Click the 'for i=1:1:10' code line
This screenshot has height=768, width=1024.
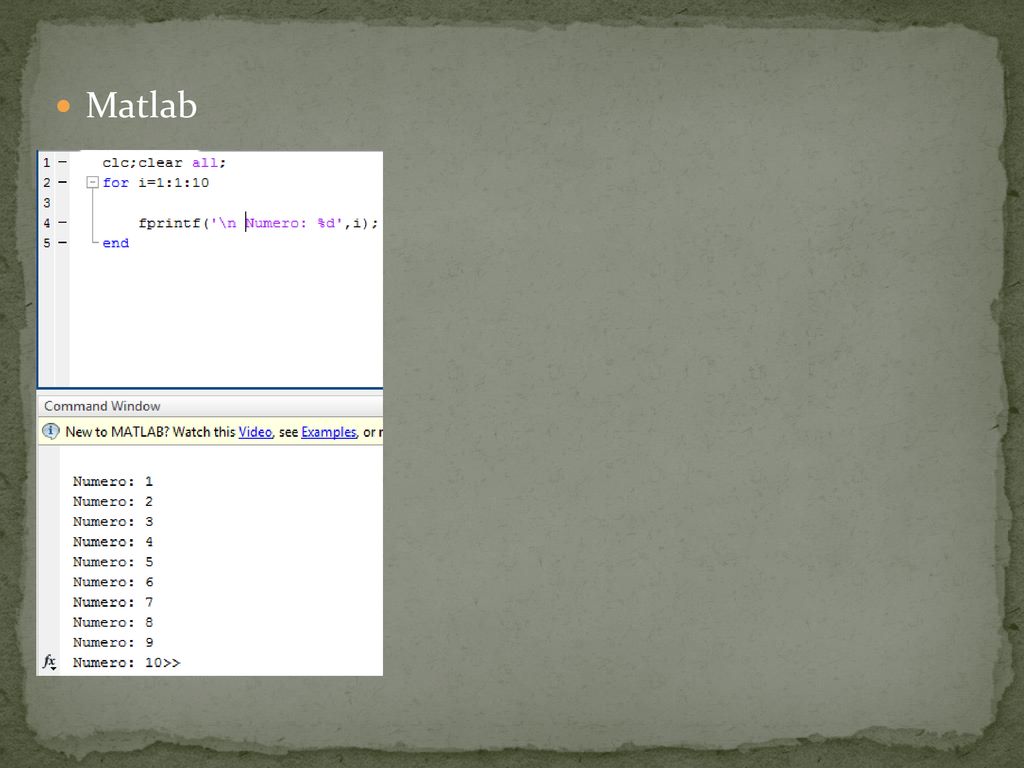[x=155, y=183]
